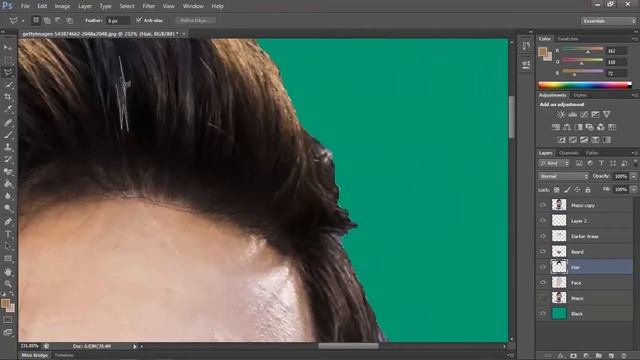Toggle the Anti-alias checkbox
The height and width of the screenshot is (360, 640).
(139, 20)
